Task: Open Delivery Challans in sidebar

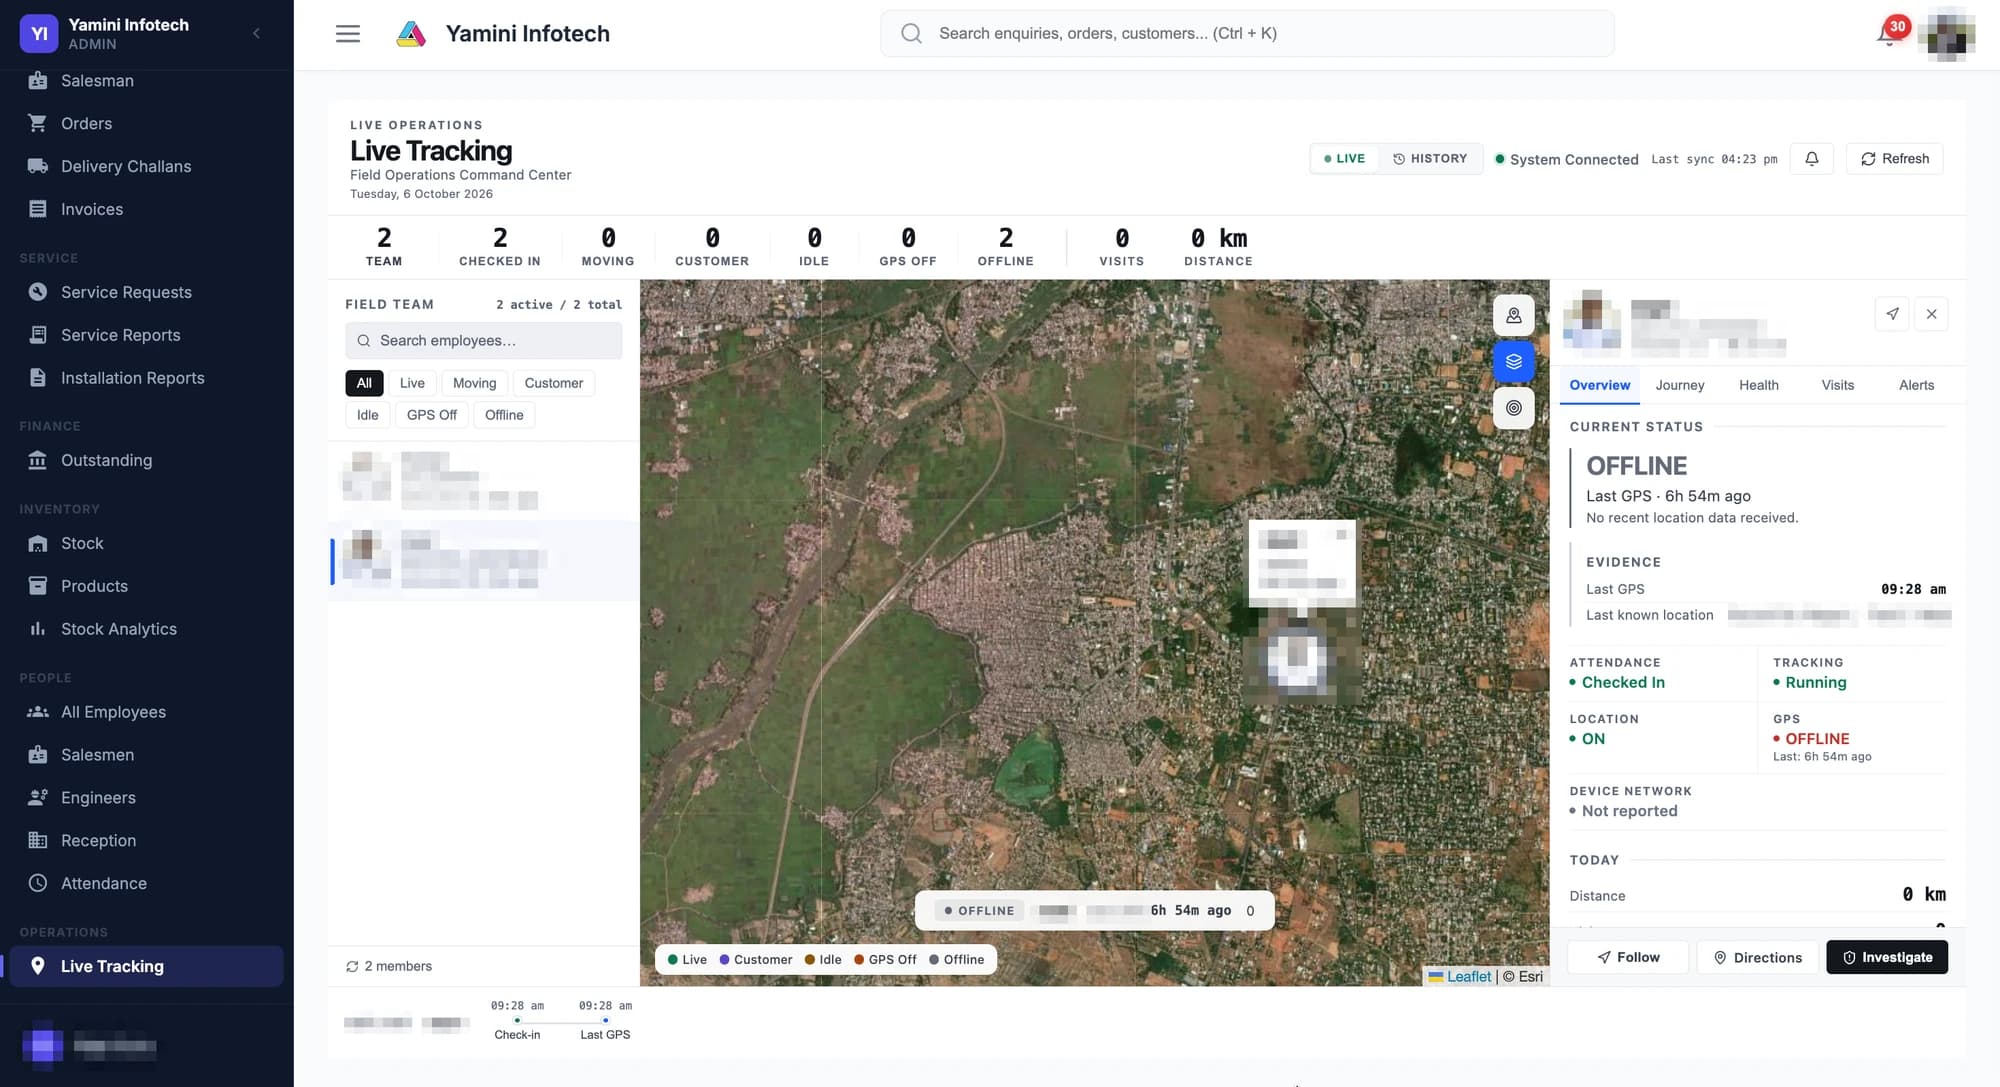Action: 147,167
